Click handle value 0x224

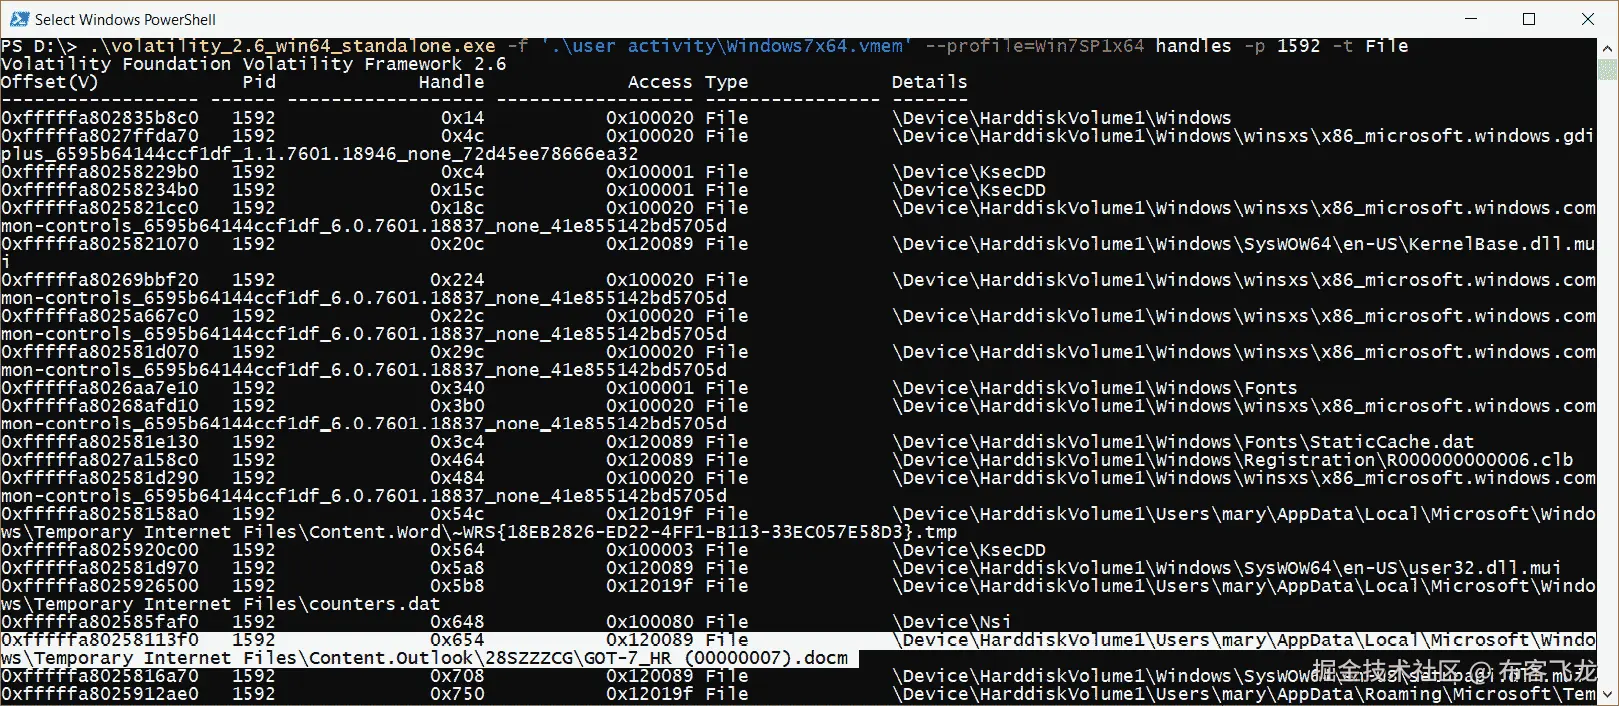click(457, 280)
